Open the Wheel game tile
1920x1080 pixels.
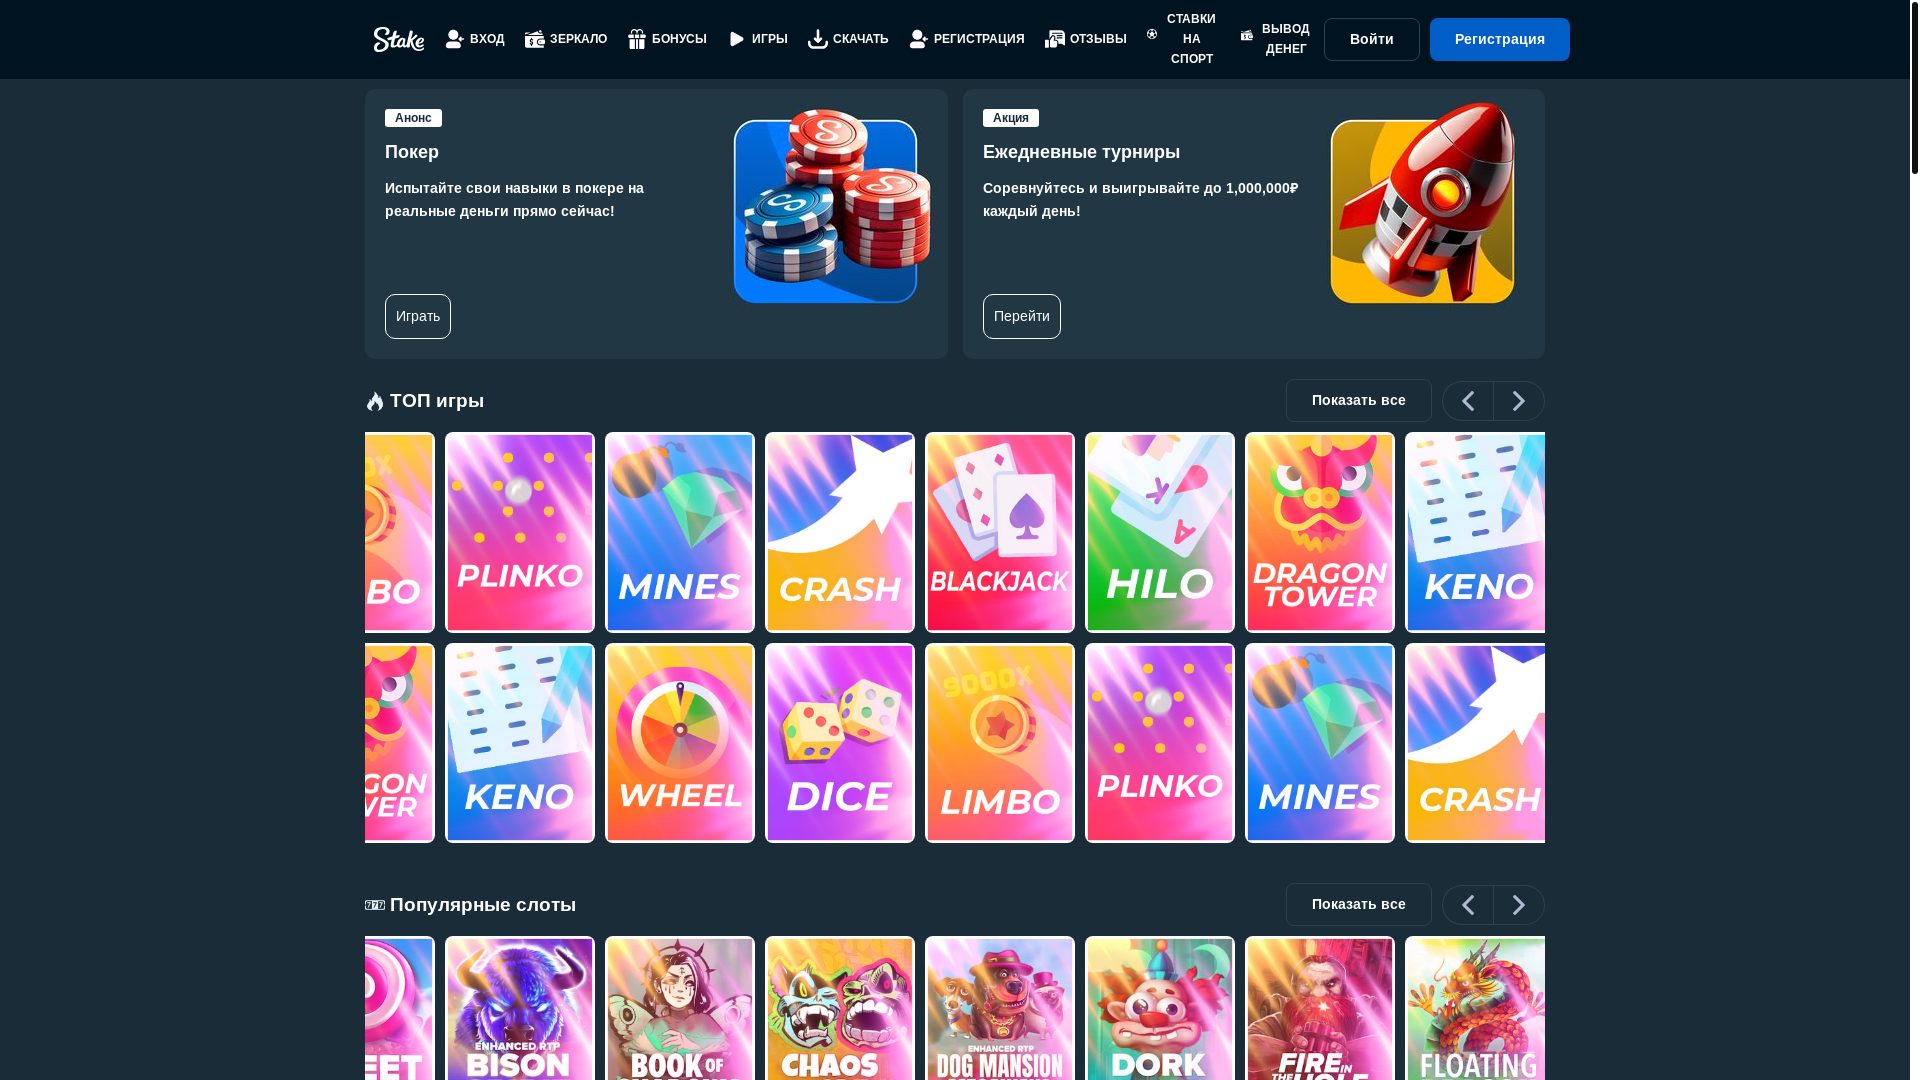[x=680, y=742]
